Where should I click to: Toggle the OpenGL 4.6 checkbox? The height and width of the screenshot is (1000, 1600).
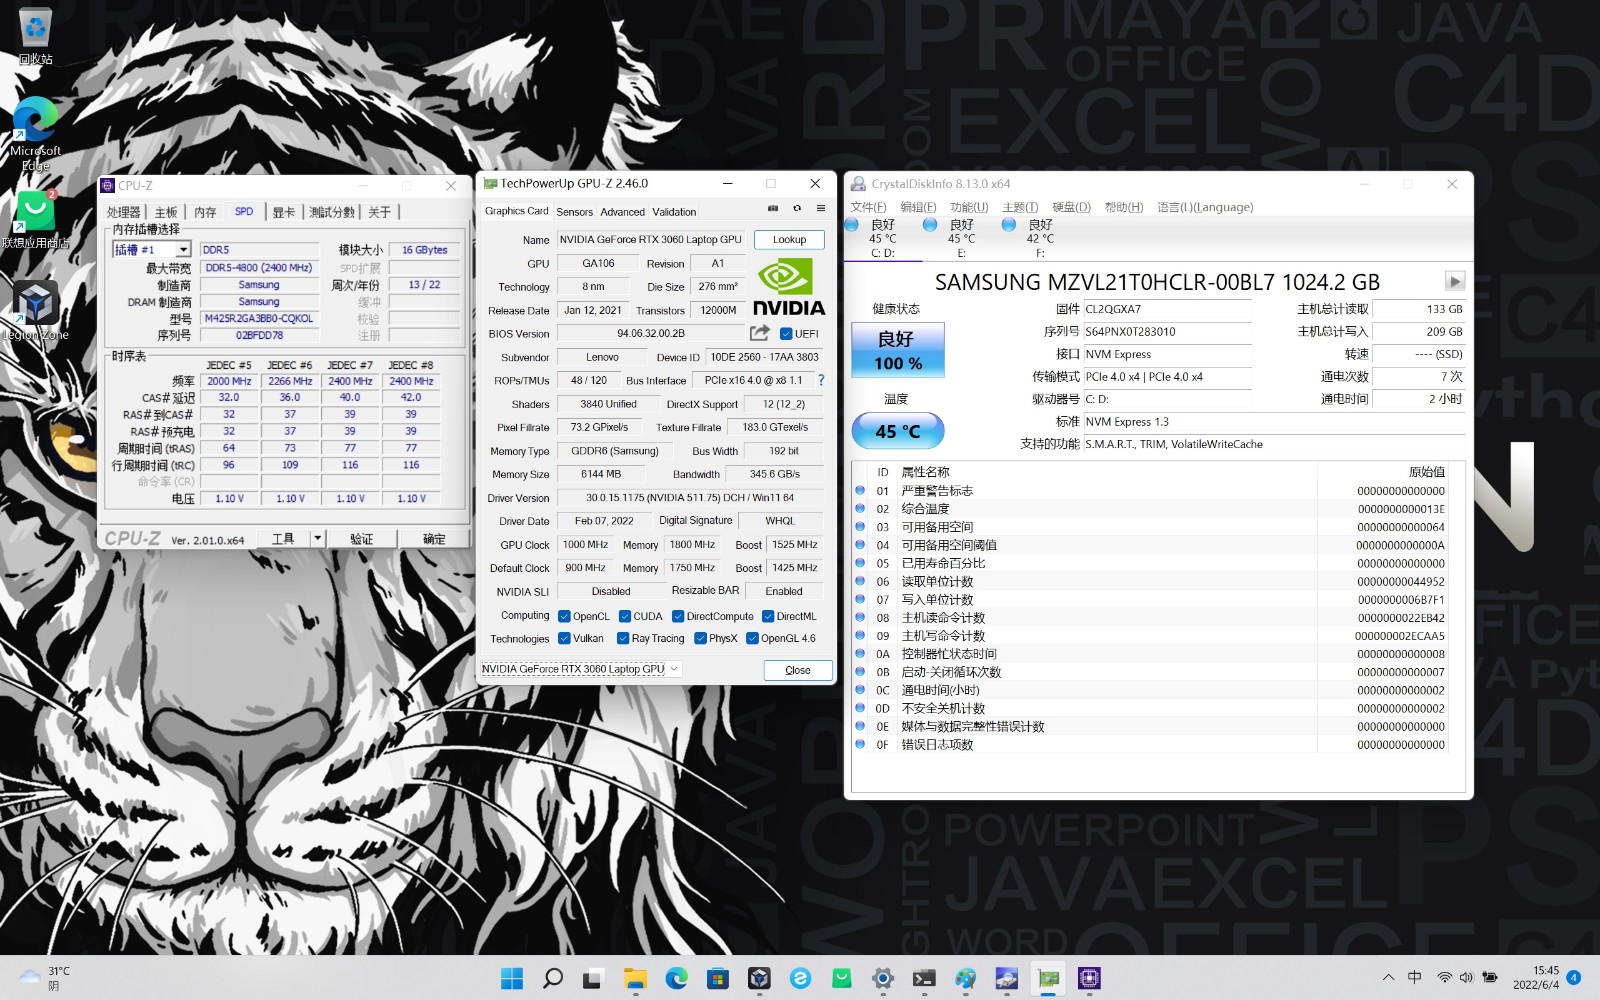pos(752,638)
